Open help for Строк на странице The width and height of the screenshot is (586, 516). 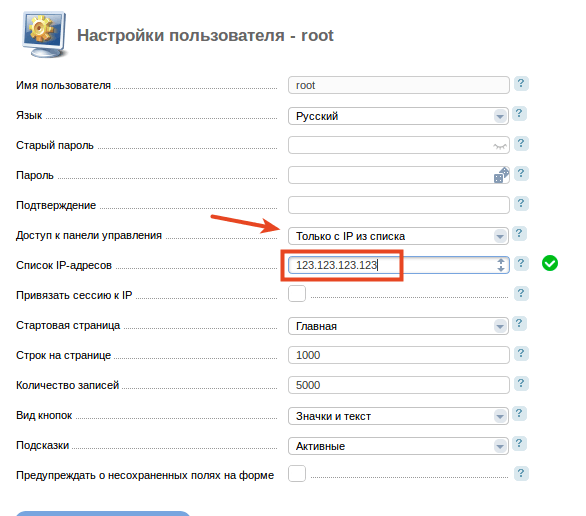(521, 353)
